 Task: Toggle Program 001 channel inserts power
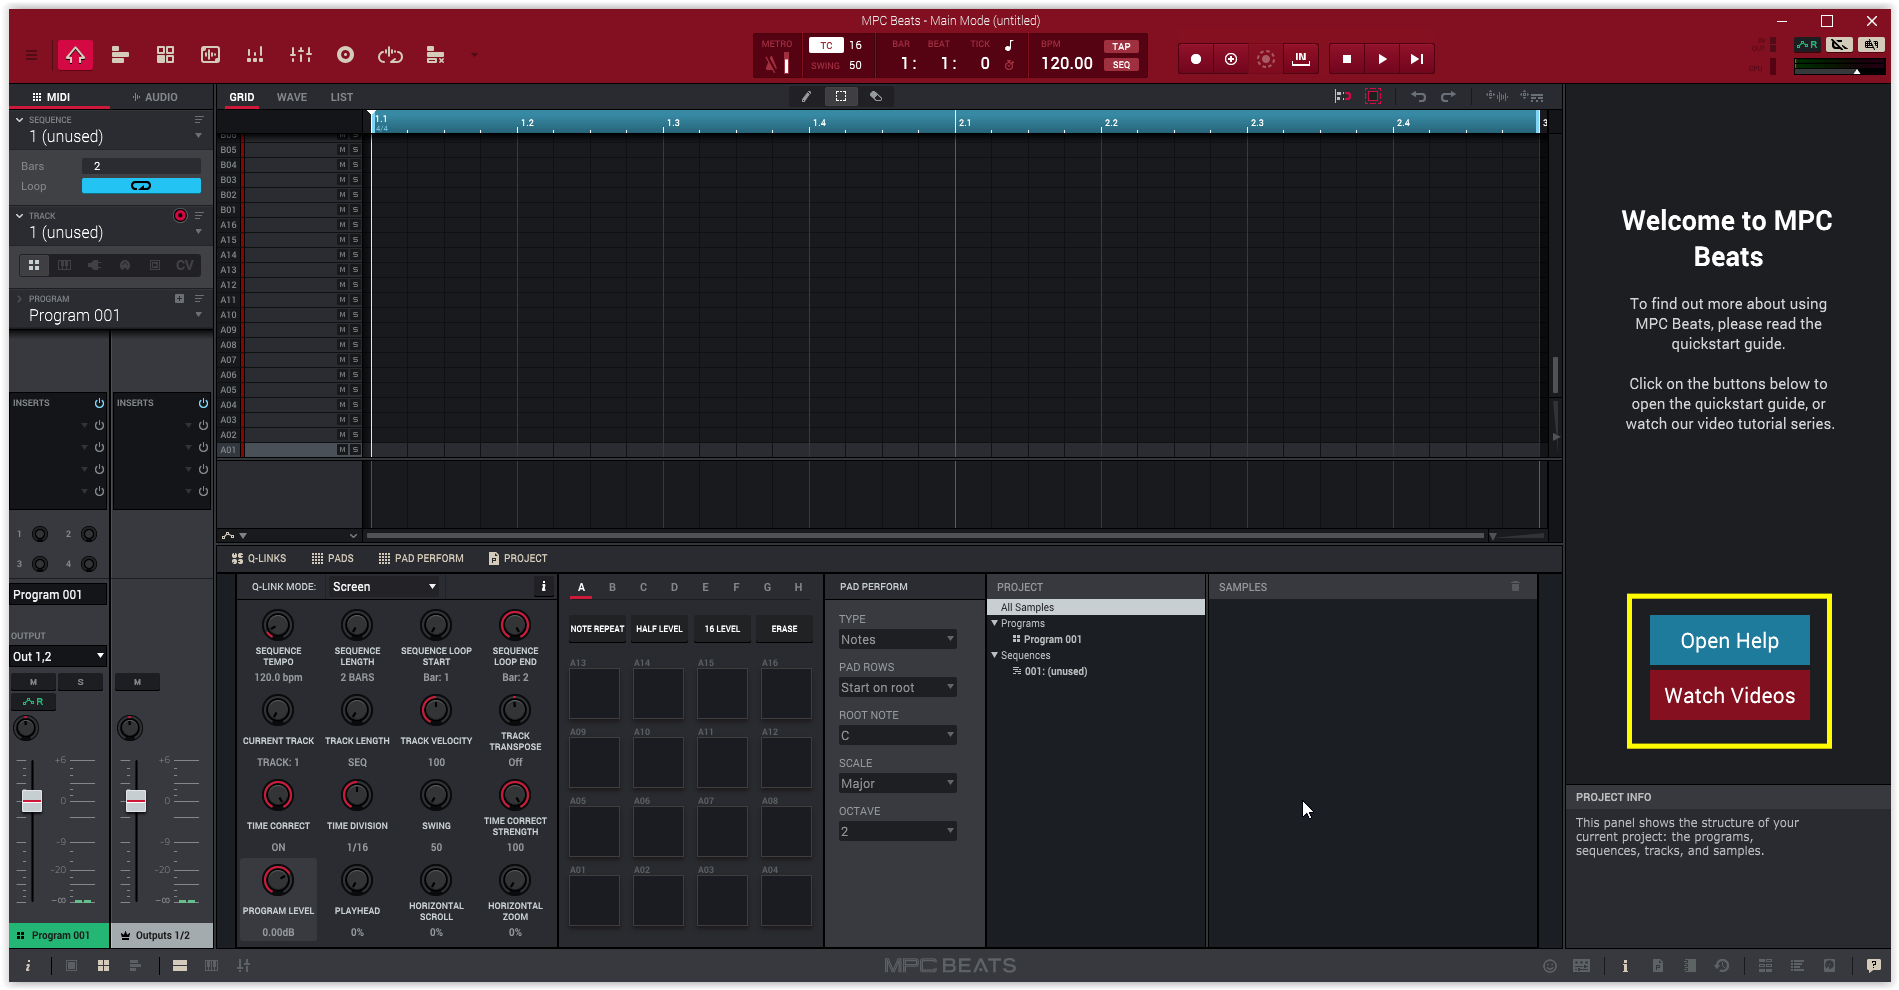pyautogui.click(x=99, y=403)
